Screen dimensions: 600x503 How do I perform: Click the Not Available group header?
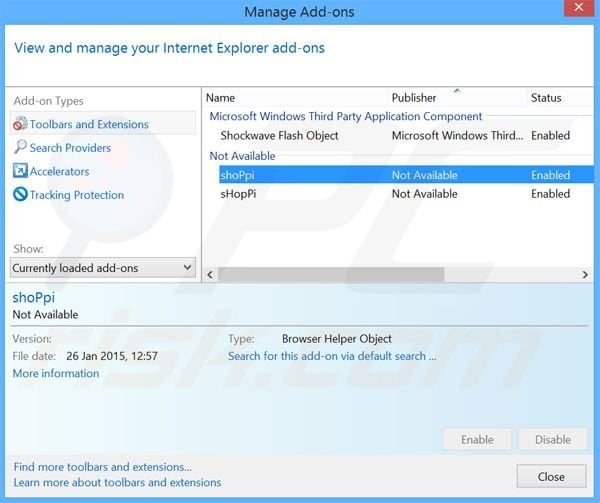[x=243, y=156]
